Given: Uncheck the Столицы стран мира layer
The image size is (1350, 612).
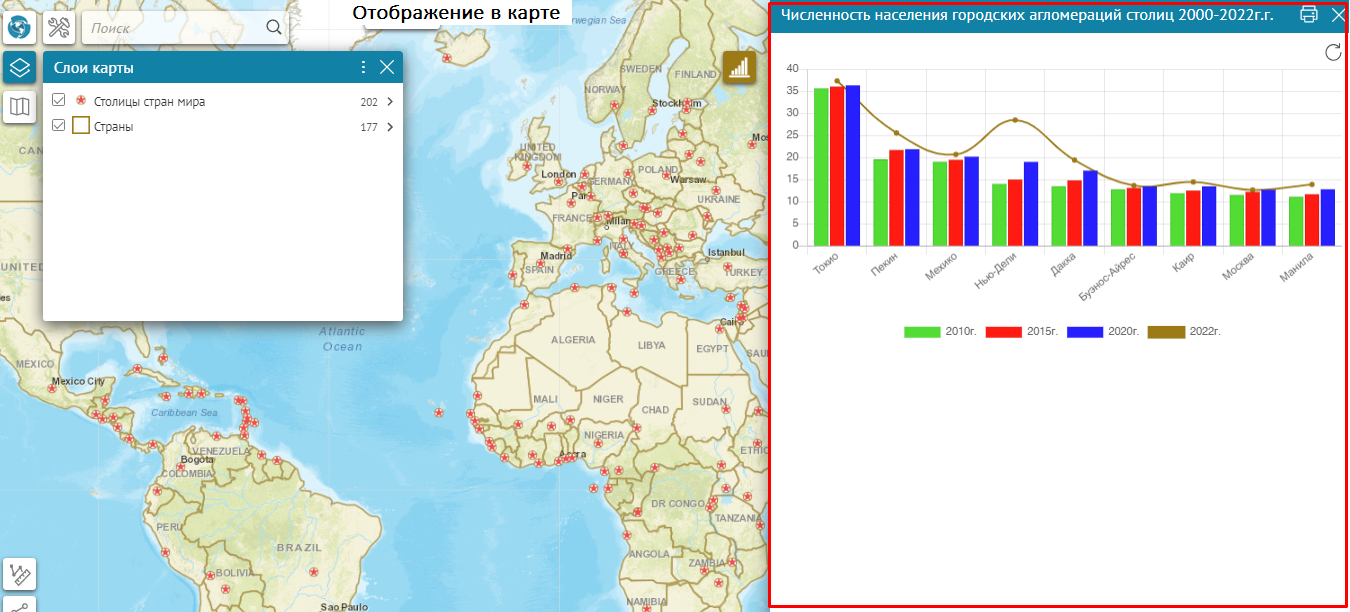Looking at the screenshot, I should (59, 101).
